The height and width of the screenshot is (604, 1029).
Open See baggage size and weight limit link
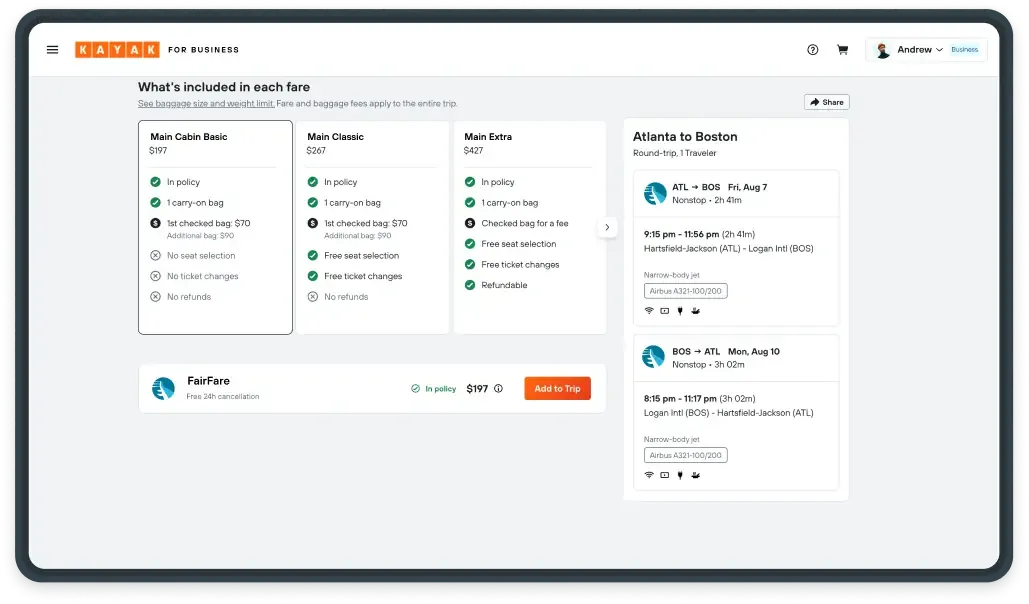coord(206,104)
